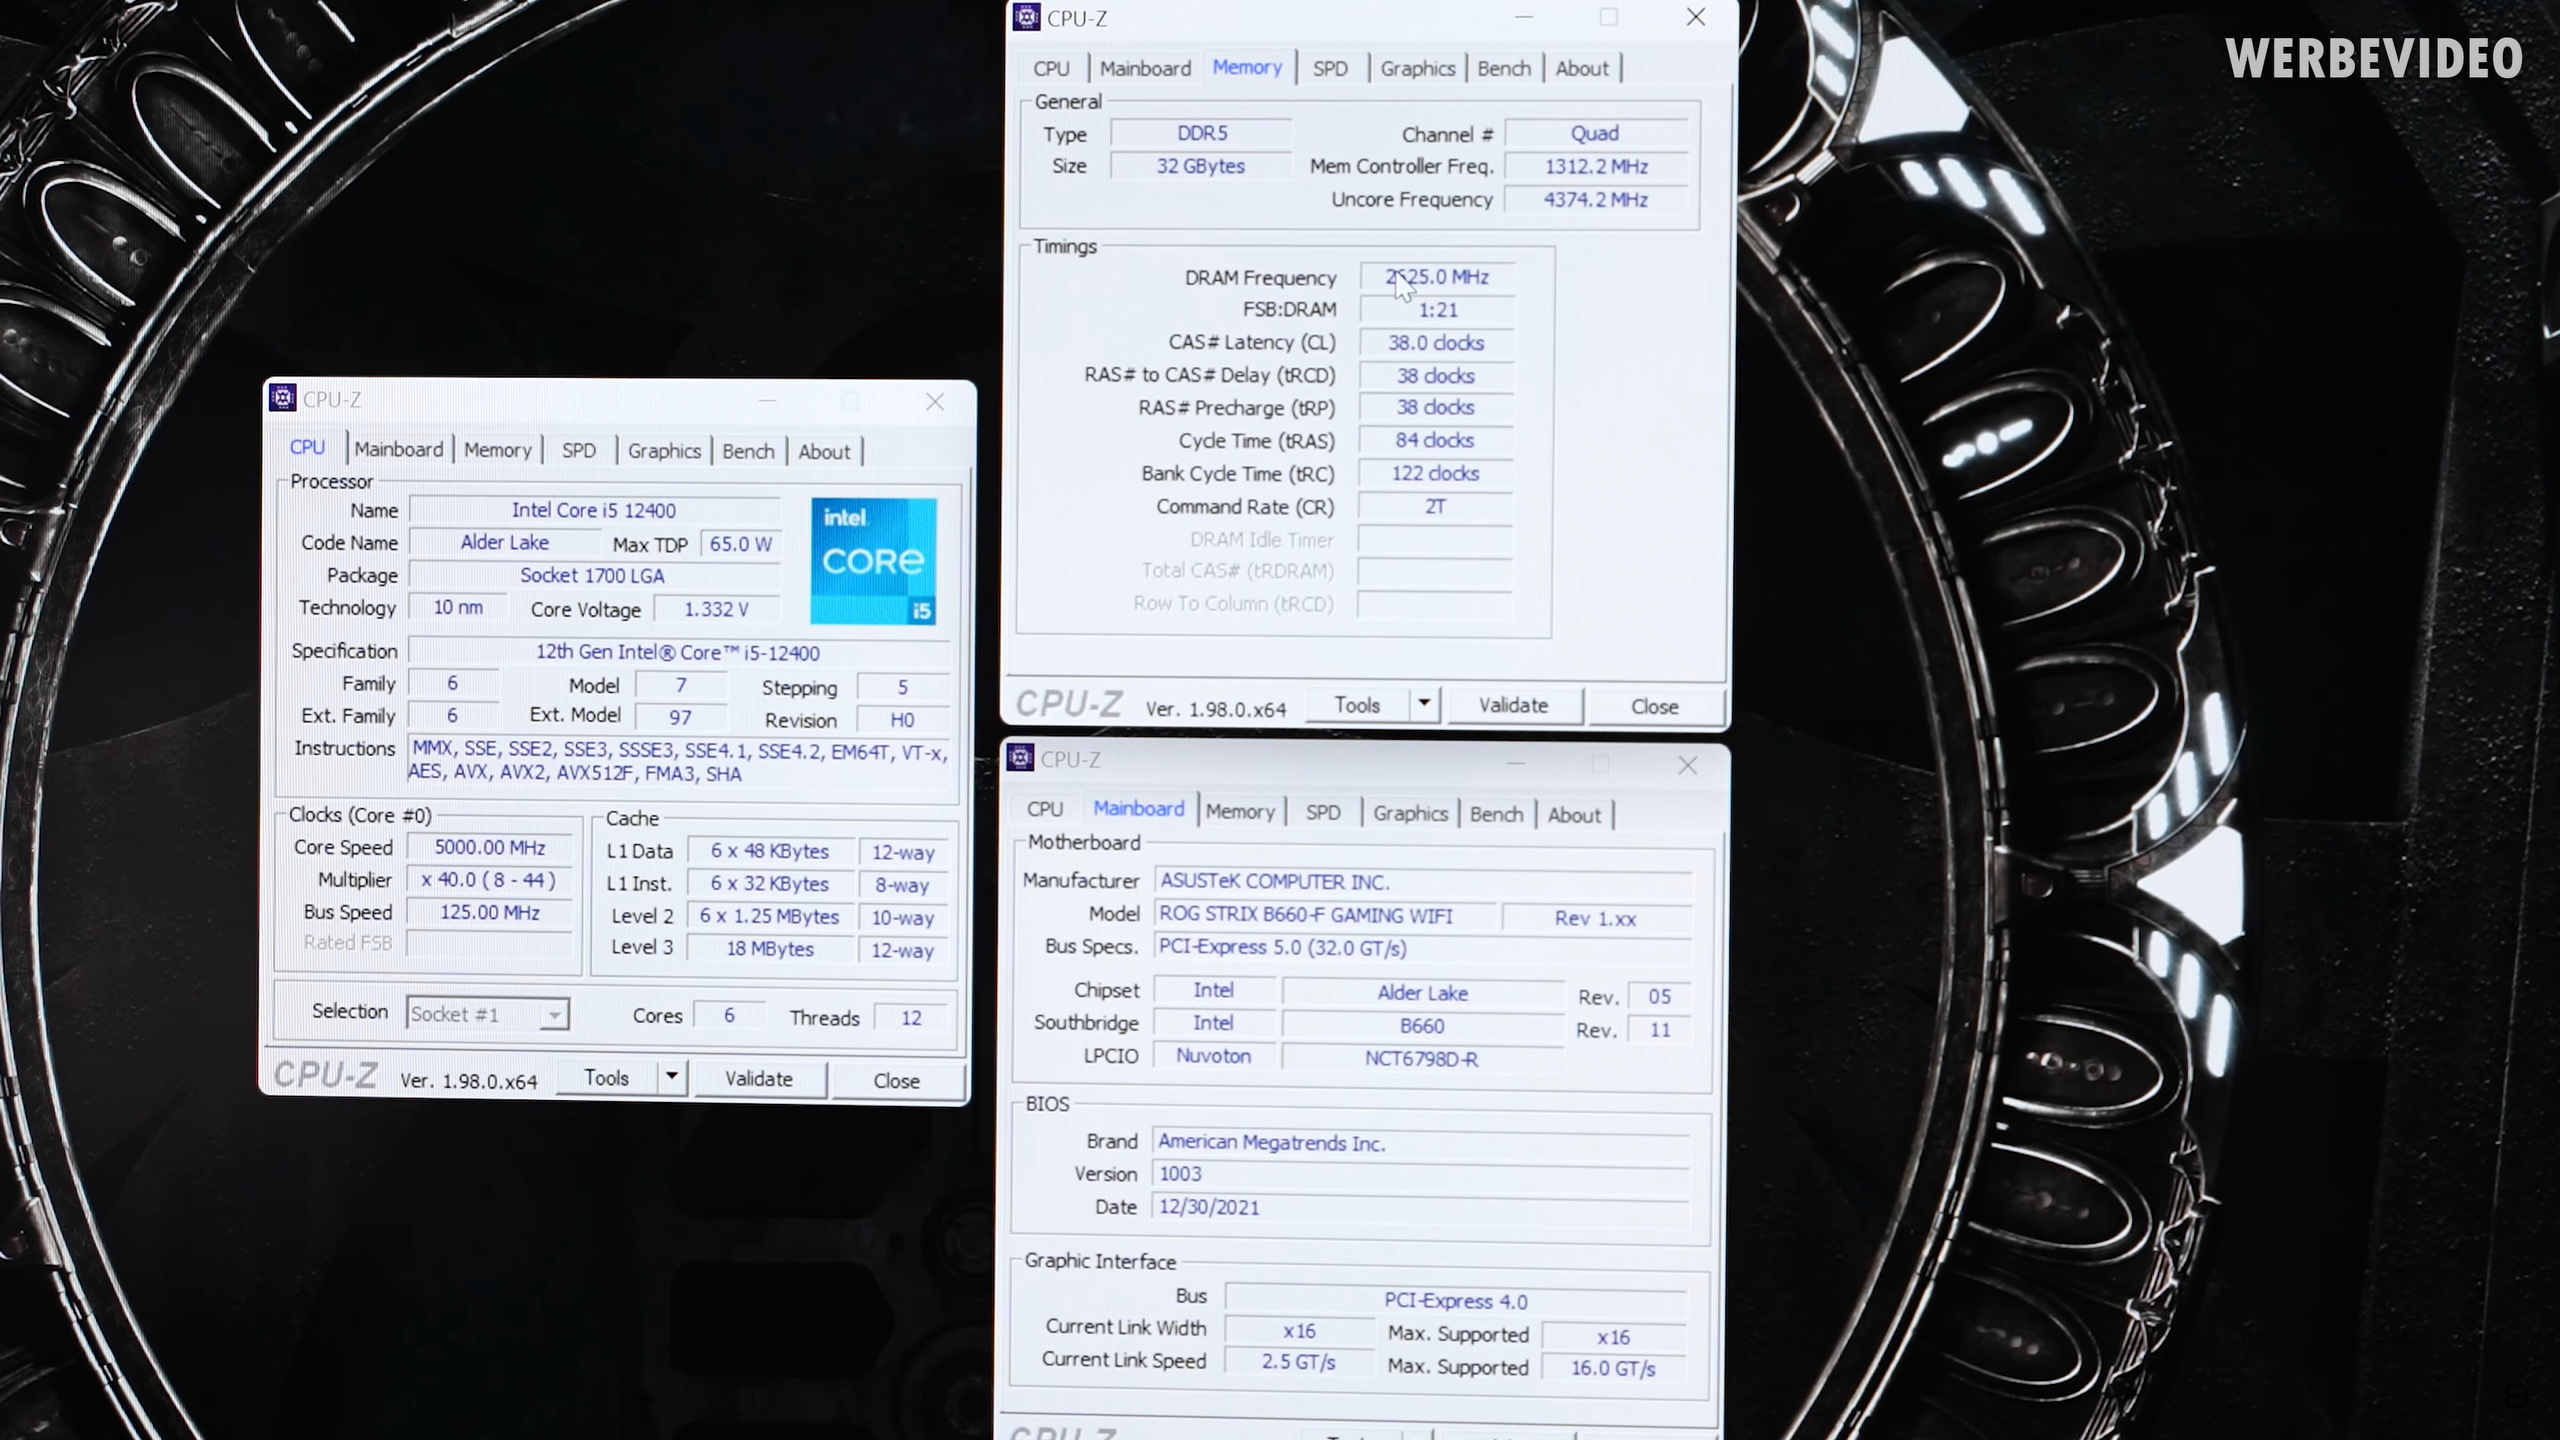Close the Memory CPU-Z window with X

tap(1696, 17)
